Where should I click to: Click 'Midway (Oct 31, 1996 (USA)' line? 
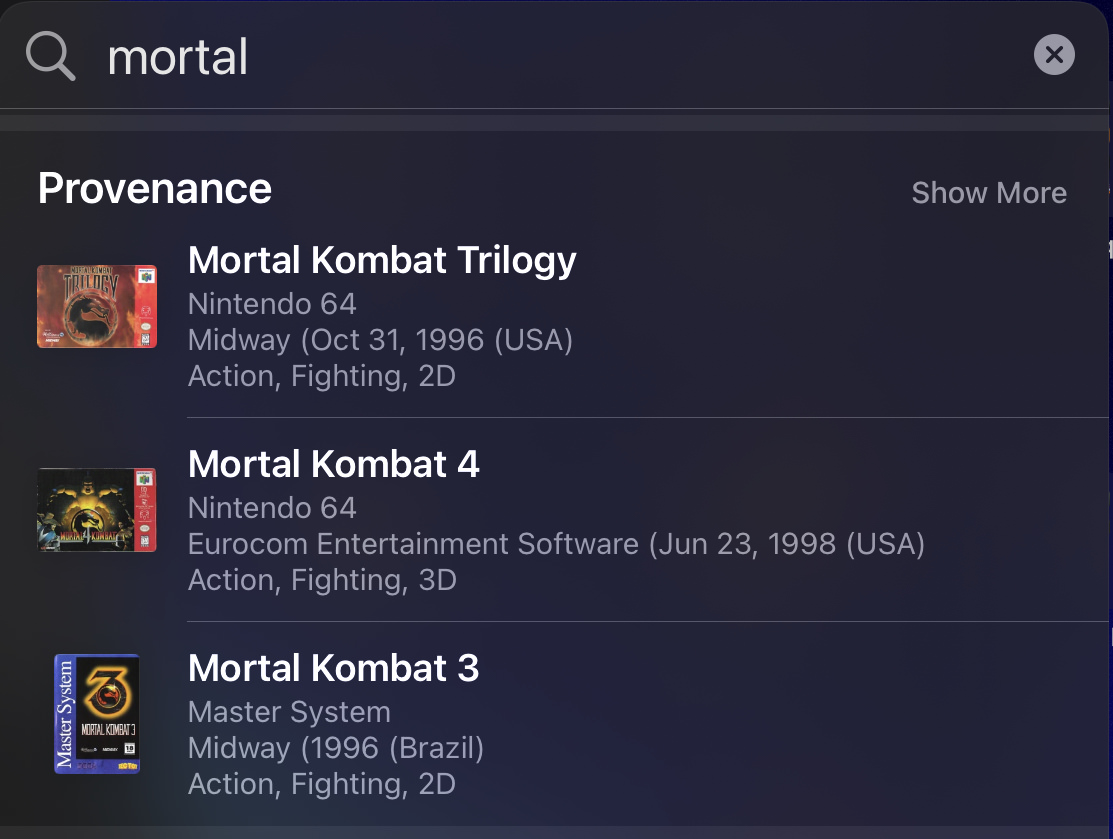click(x=380, y=340)
